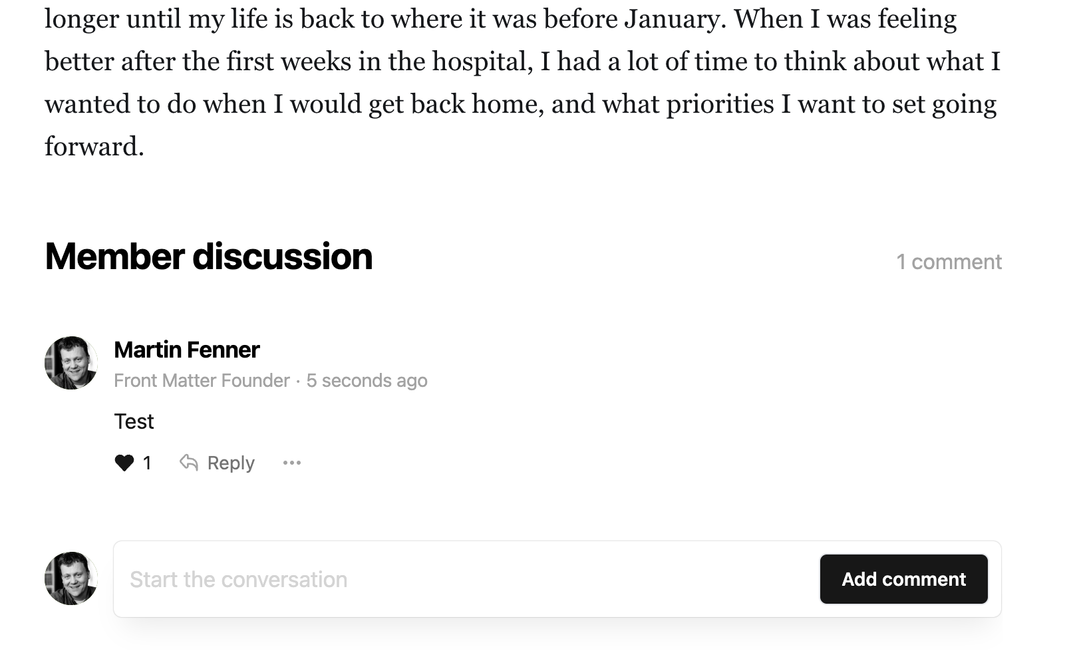Select the Member discussion heading
Image resolution: width=1075 pixels, height=650 pixels.
tap(207, 257)
